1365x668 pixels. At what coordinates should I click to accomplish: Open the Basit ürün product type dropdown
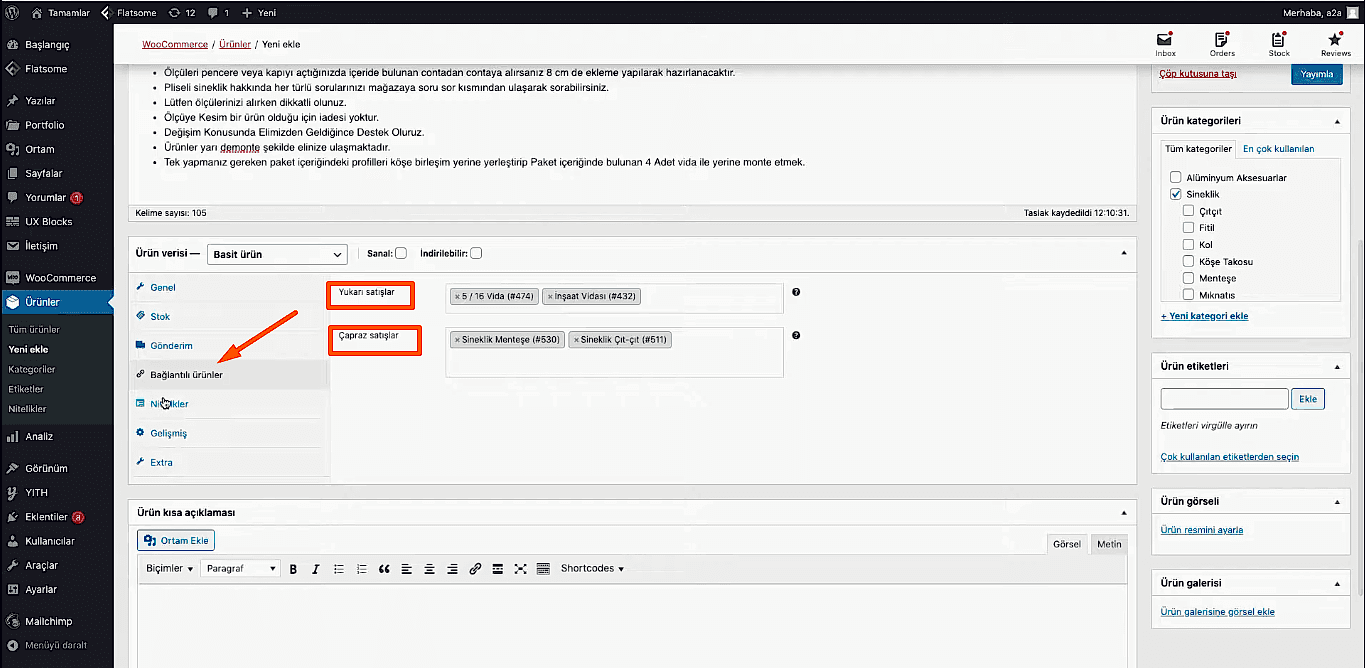pyautogui.click(x=277, y=254)
